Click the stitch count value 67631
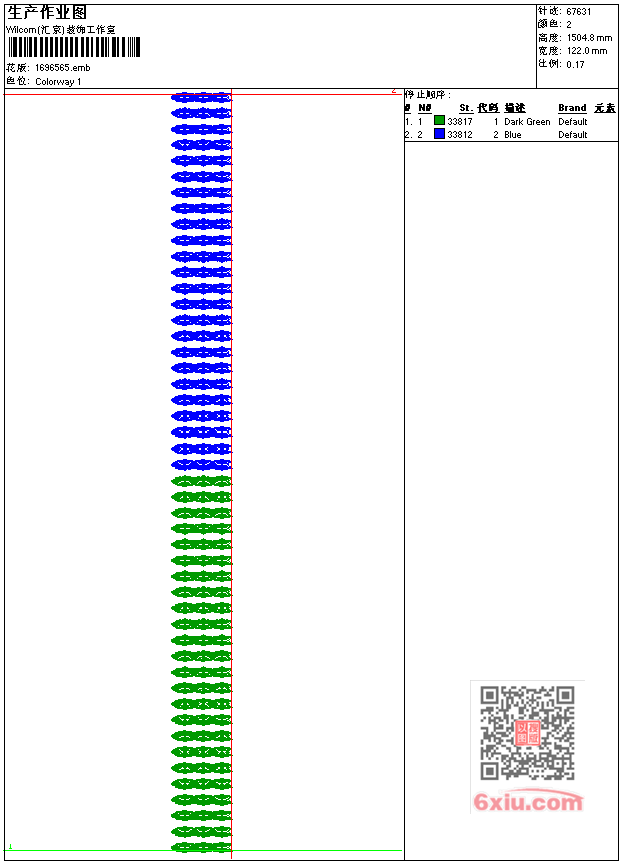 pyautogui.click(x=579, y=12)
